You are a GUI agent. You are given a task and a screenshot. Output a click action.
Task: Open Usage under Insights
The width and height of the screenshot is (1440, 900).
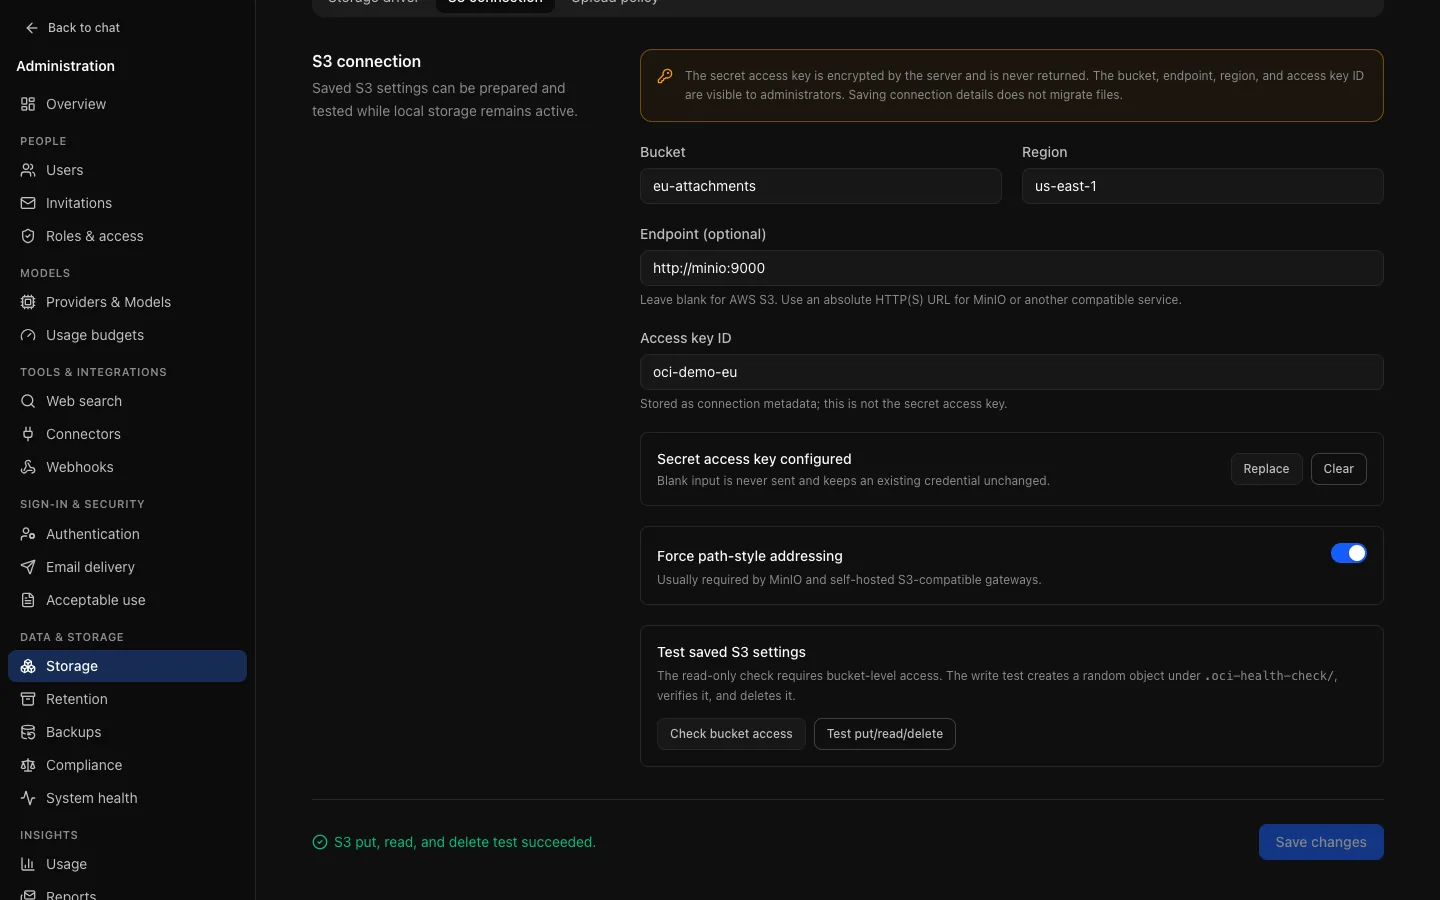(x=127, y=864)
